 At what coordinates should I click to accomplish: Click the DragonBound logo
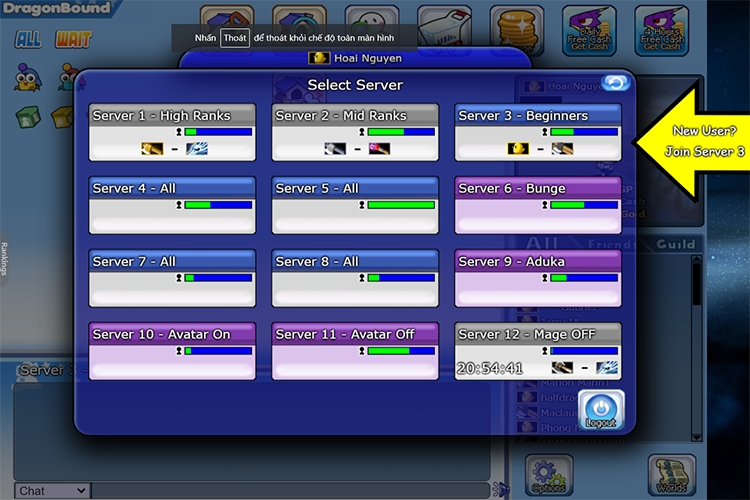[55, 8]
